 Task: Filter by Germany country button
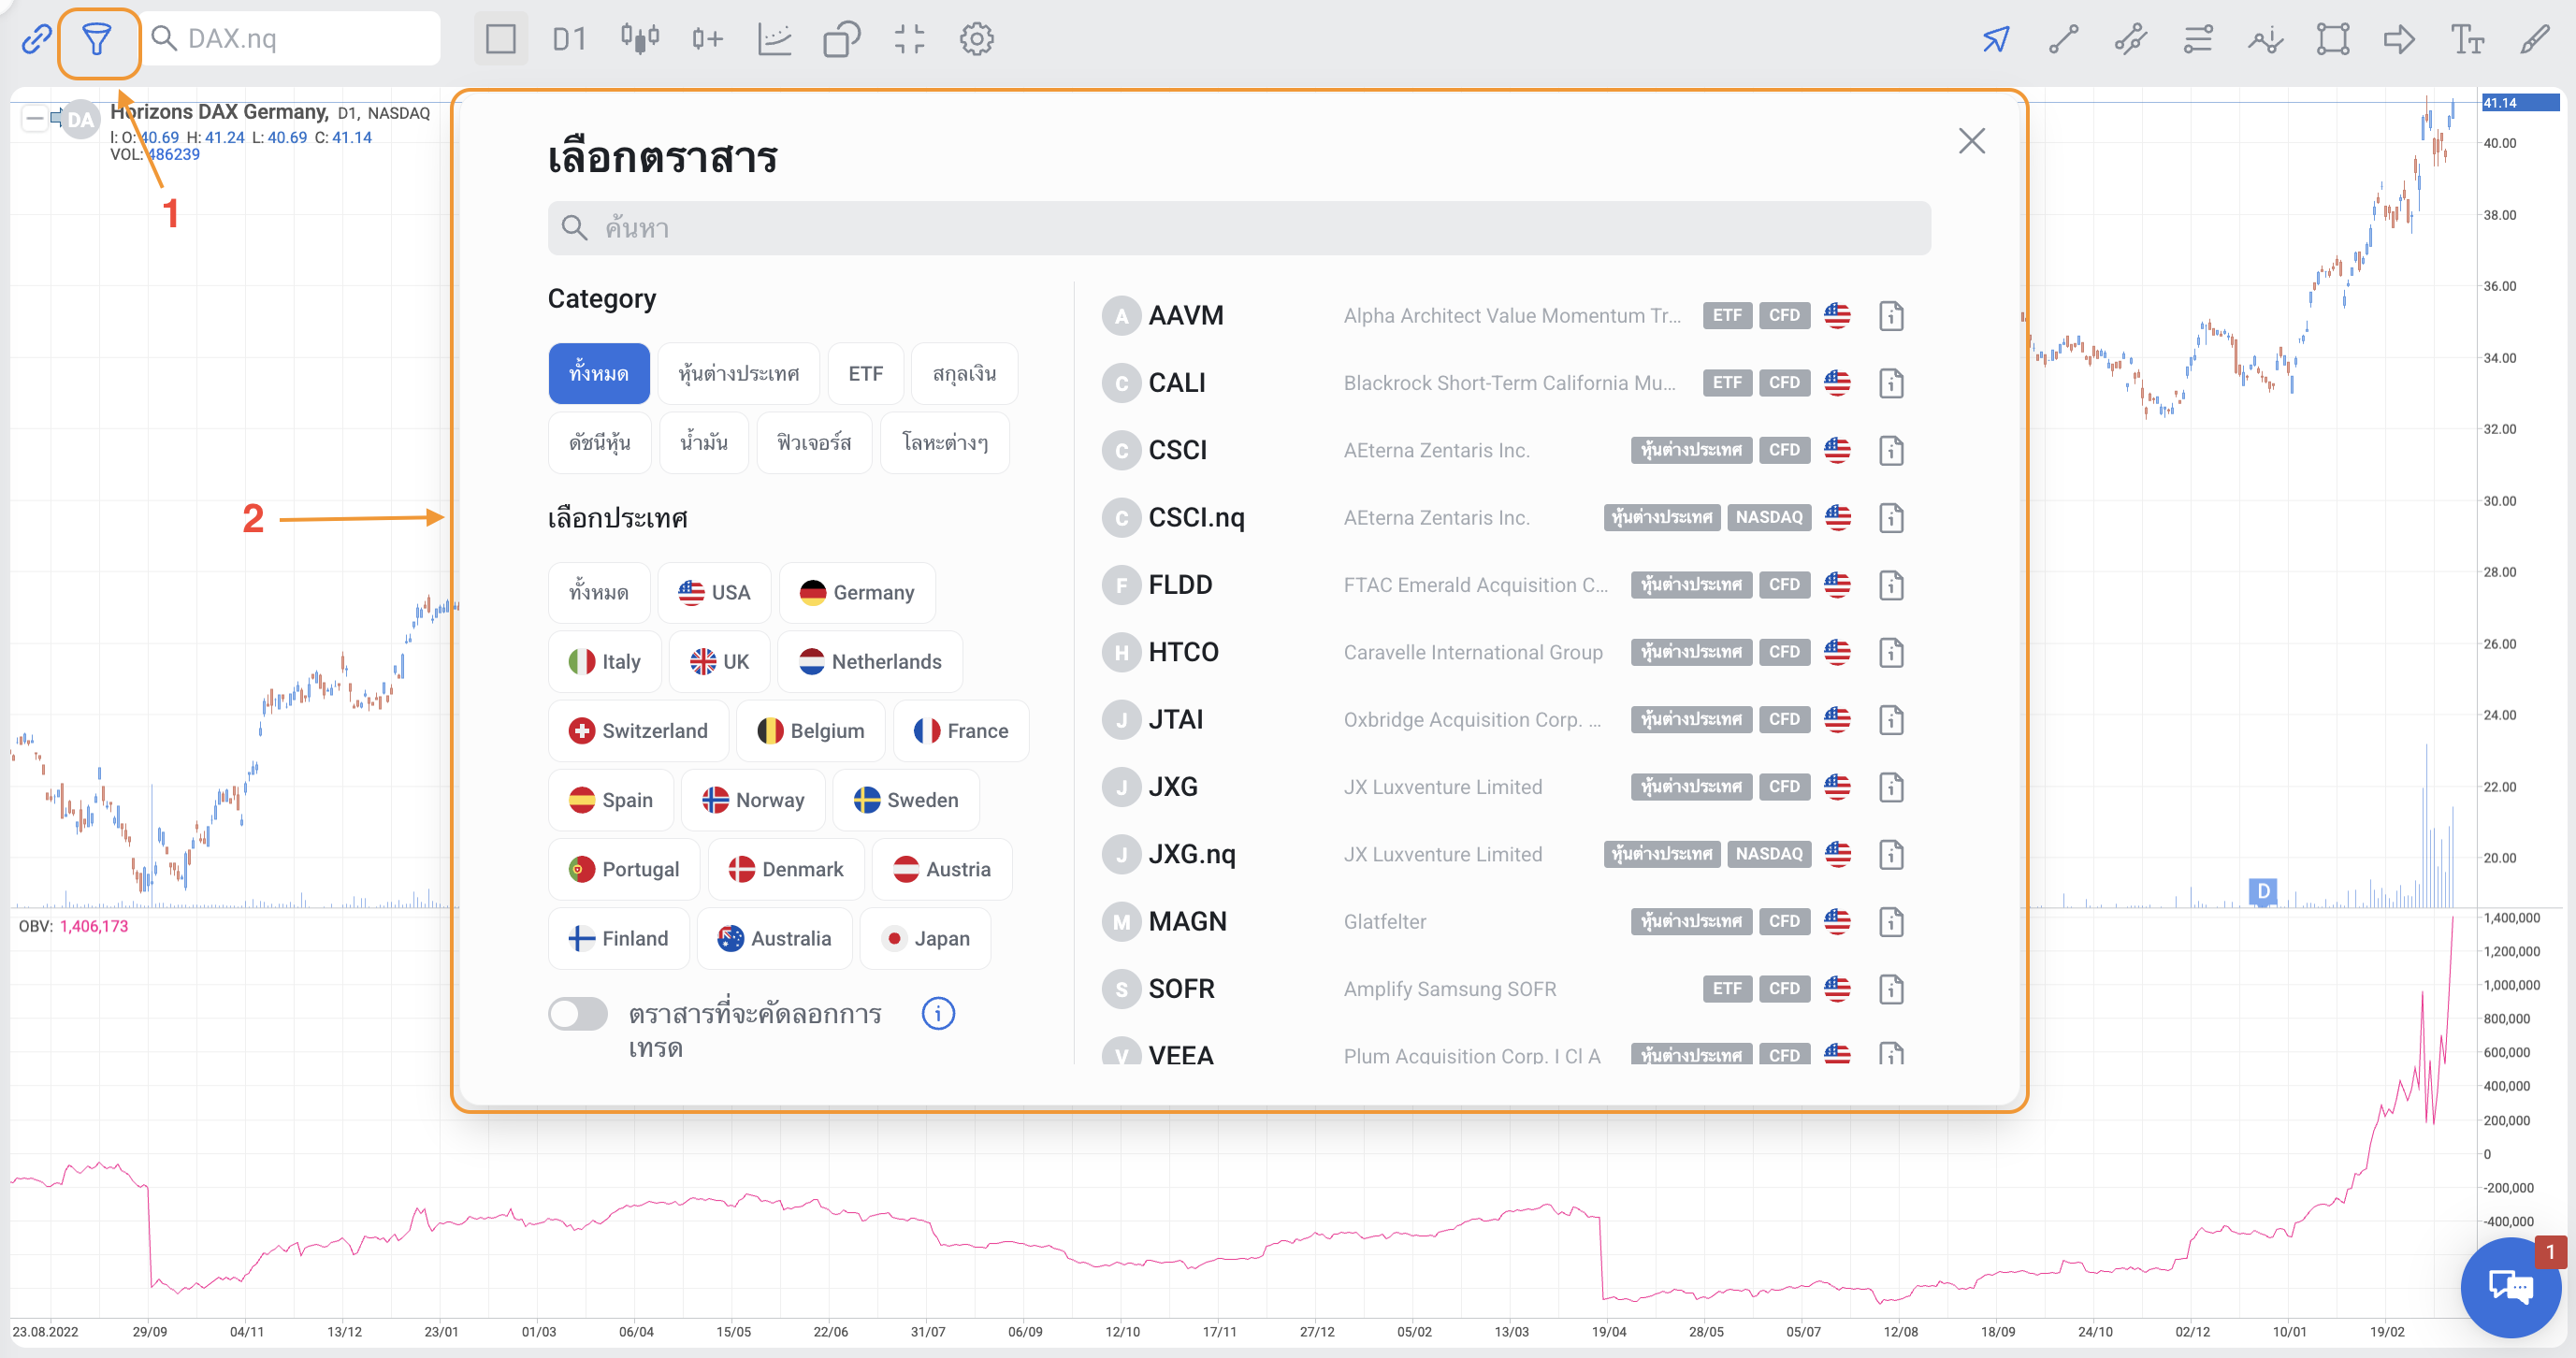tap(857, 593)
